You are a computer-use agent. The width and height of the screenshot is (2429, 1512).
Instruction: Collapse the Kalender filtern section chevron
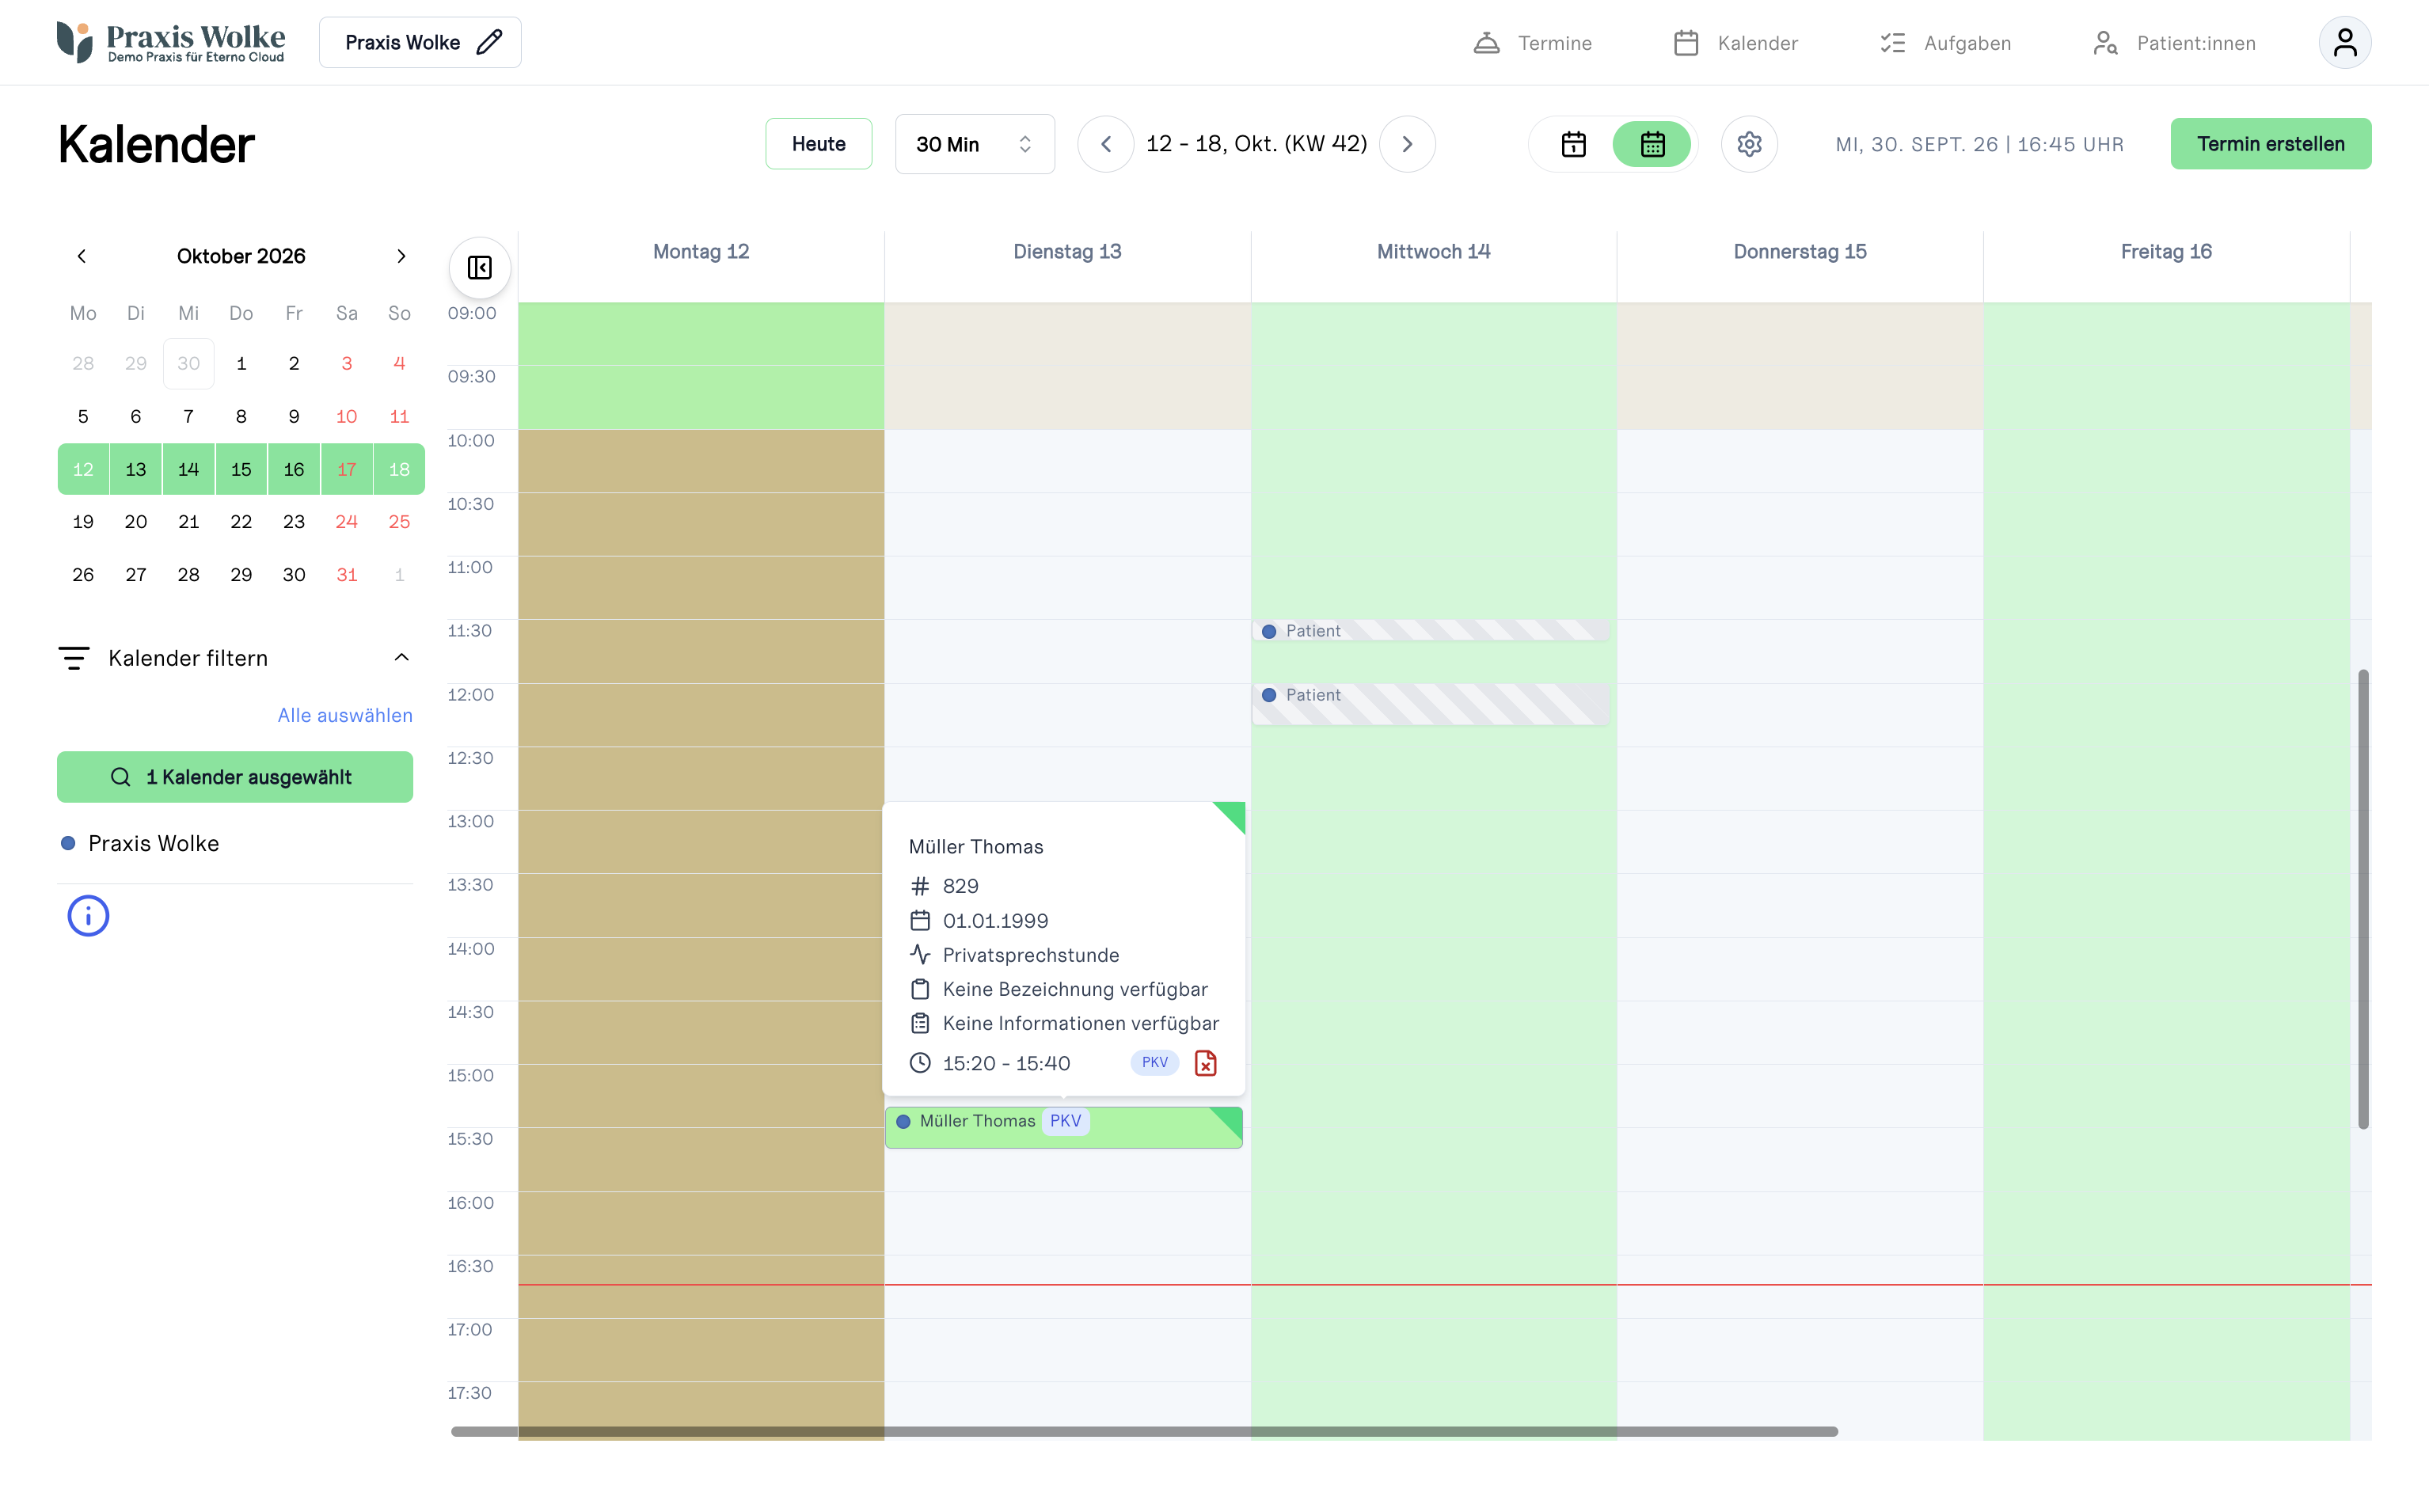pyautogui.click(x=401, y=658)
